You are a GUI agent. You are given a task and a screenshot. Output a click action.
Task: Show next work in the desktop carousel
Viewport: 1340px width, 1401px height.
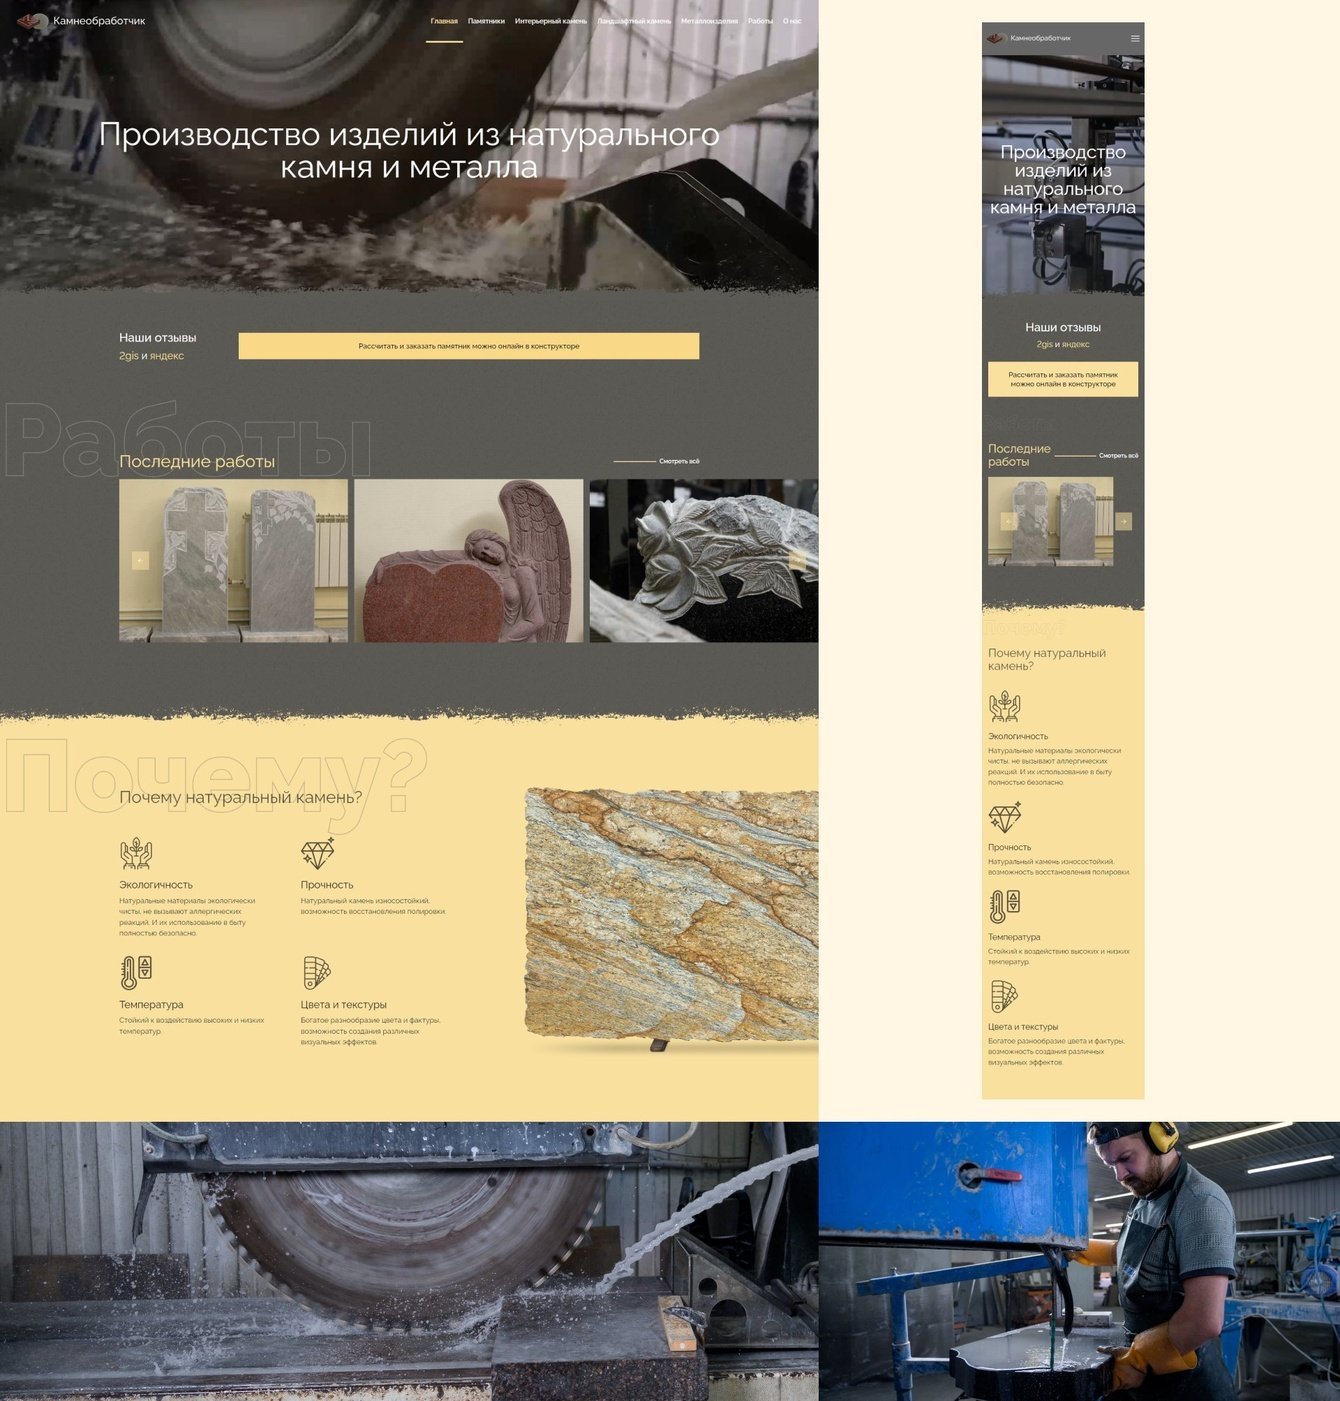(x=797, y=560)
